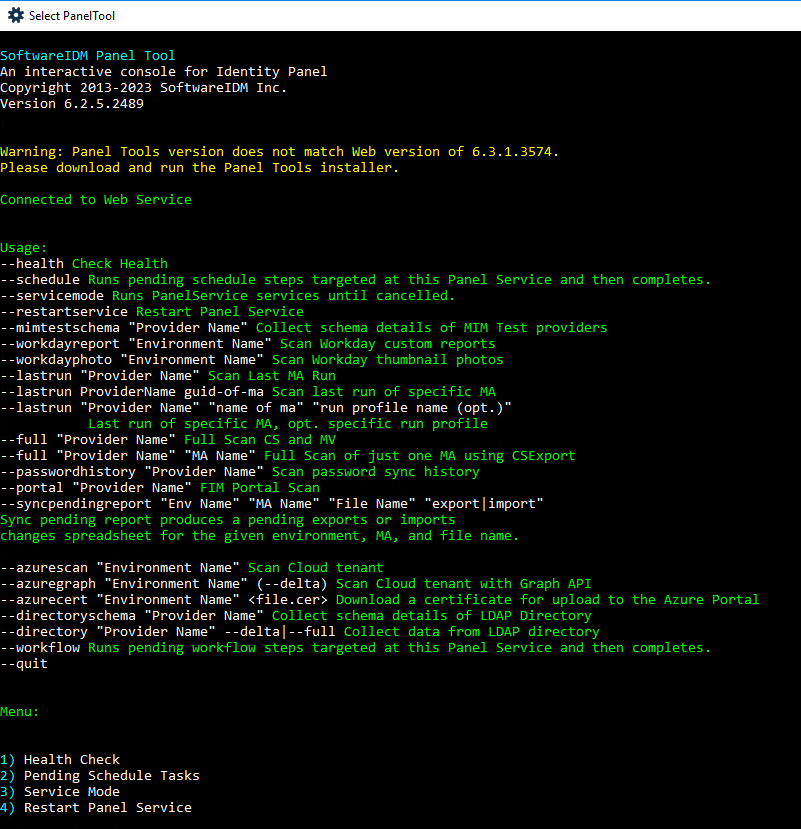
Task: Click the '--azurescan' option text
Action: click(x=44, y=568)
